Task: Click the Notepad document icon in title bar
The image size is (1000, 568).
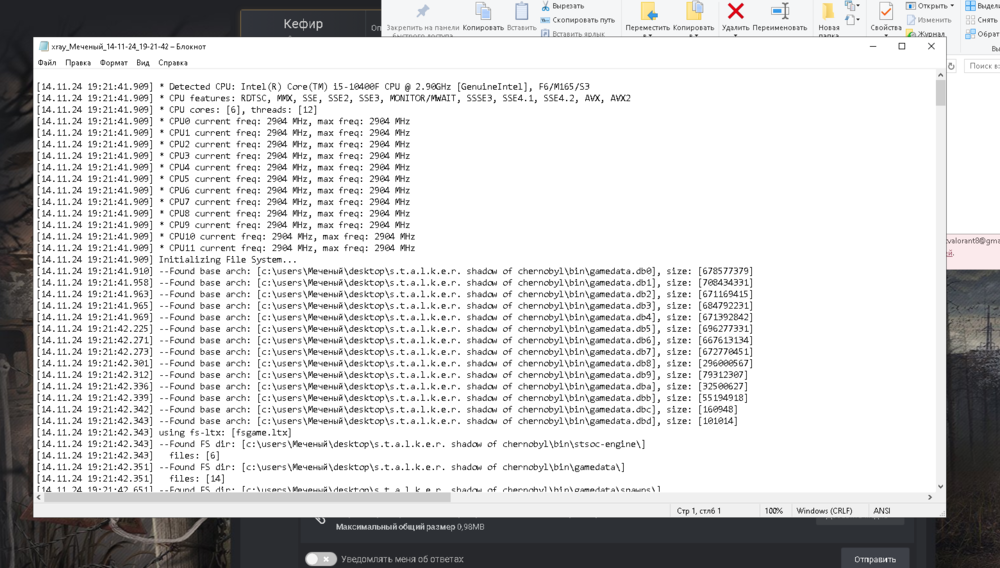Action: [44, 46]
